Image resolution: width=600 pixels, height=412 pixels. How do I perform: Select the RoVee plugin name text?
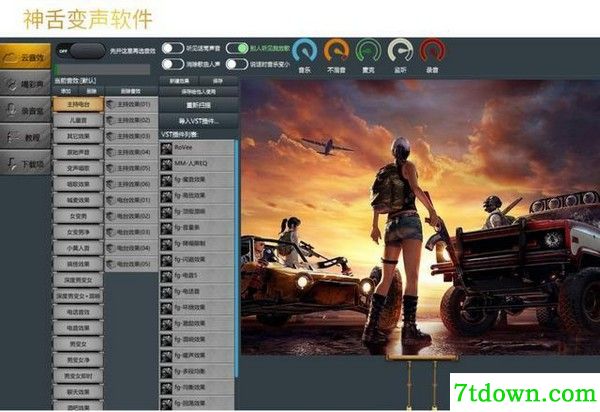click(183, 147)
